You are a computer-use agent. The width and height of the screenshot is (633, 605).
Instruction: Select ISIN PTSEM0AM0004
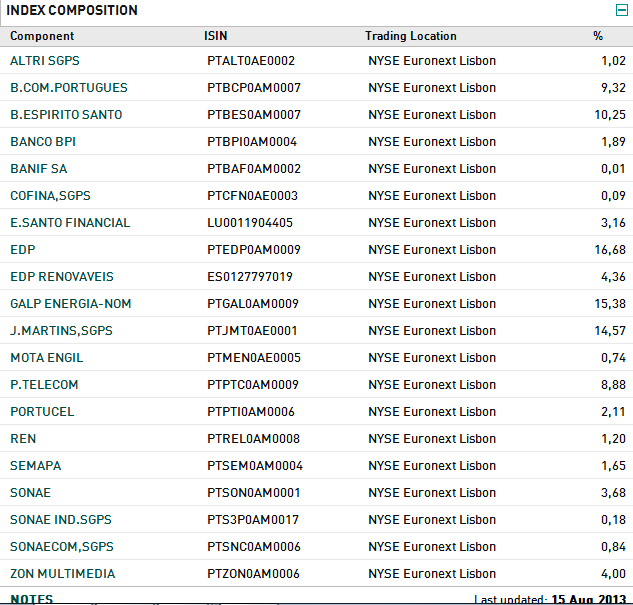click(255, 466)
